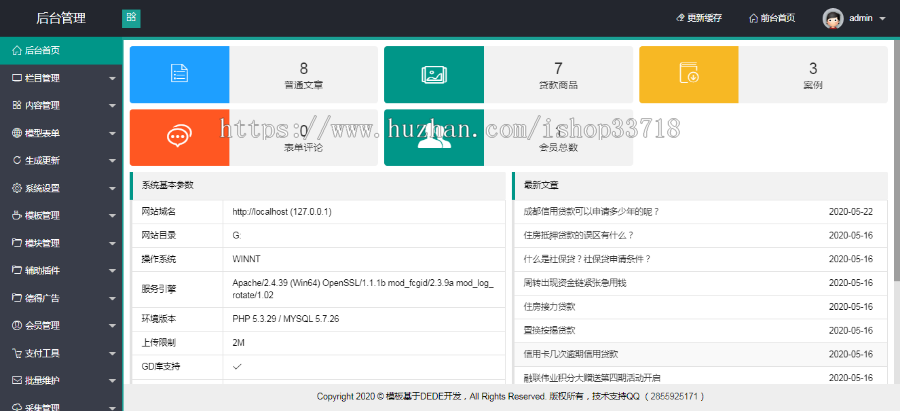Open the 辅助插件 menu label
This screenshot has width=900, height=411.
pos(42,270)
